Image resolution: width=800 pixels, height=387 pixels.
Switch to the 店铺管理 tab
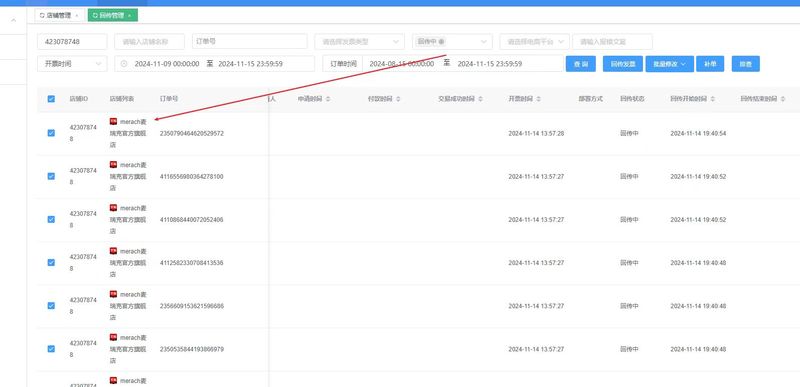pyautogui.click(x=59, y=16)
